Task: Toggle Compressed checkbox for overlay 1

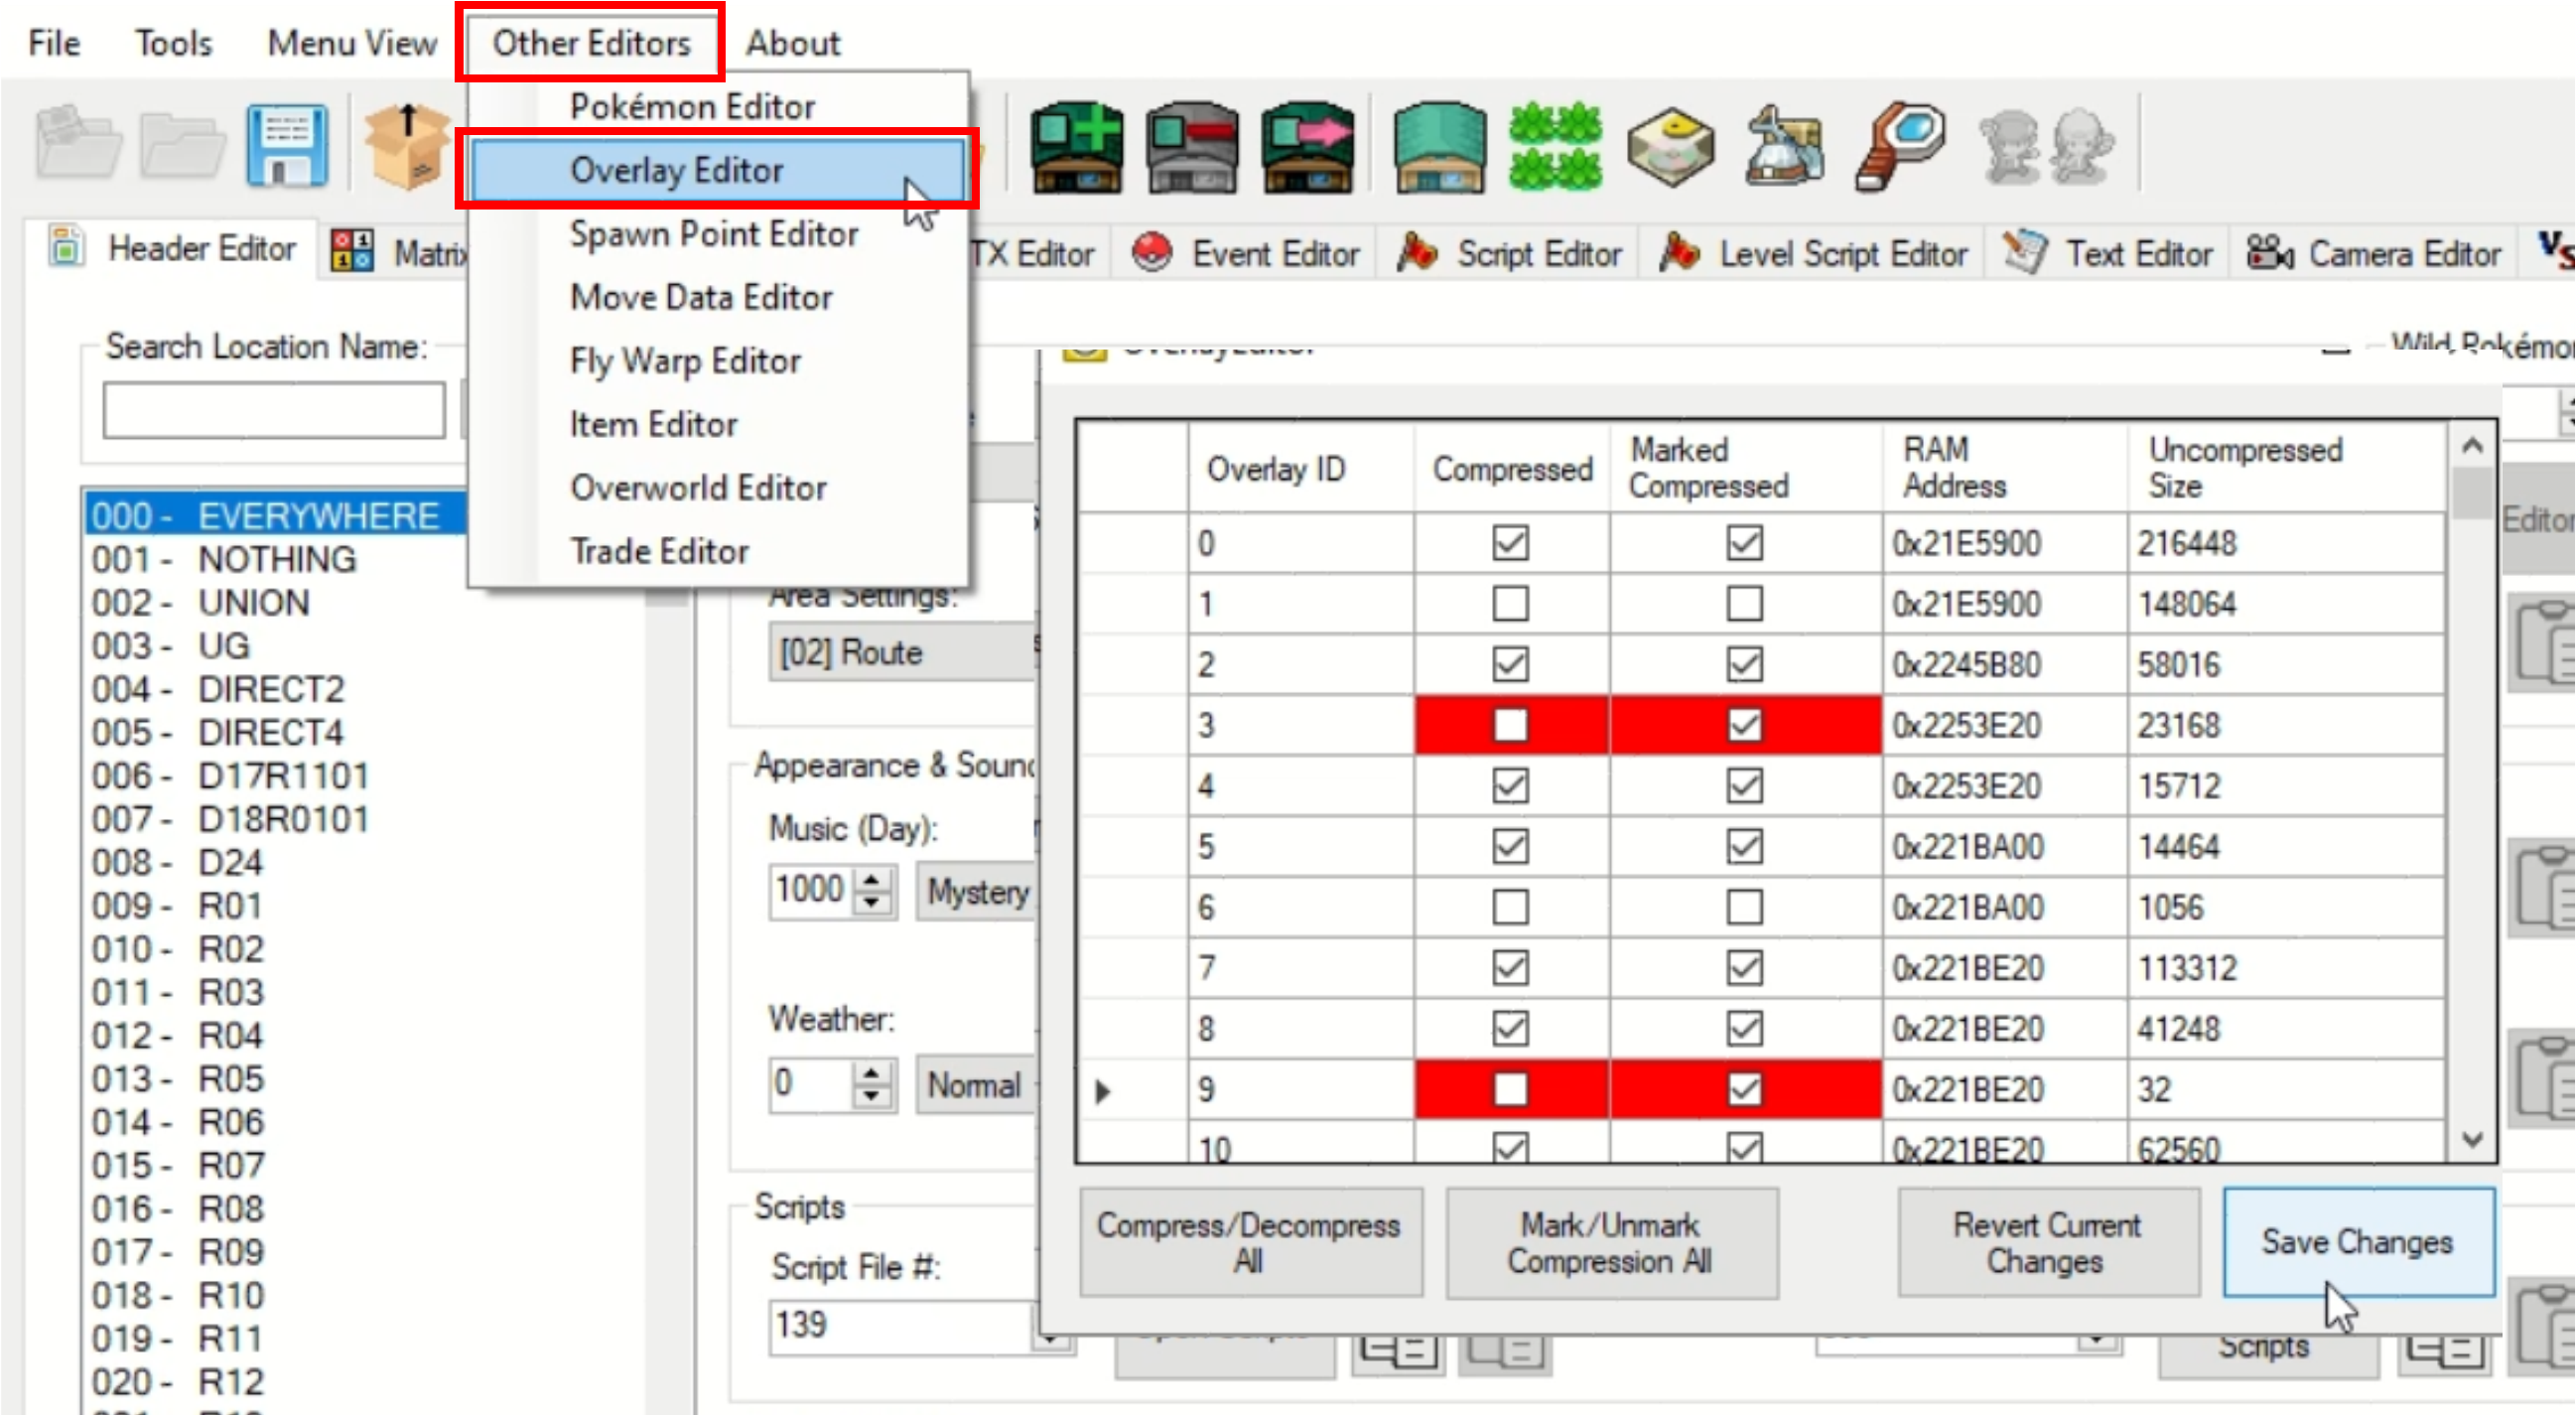Action: pos(1510,604)
